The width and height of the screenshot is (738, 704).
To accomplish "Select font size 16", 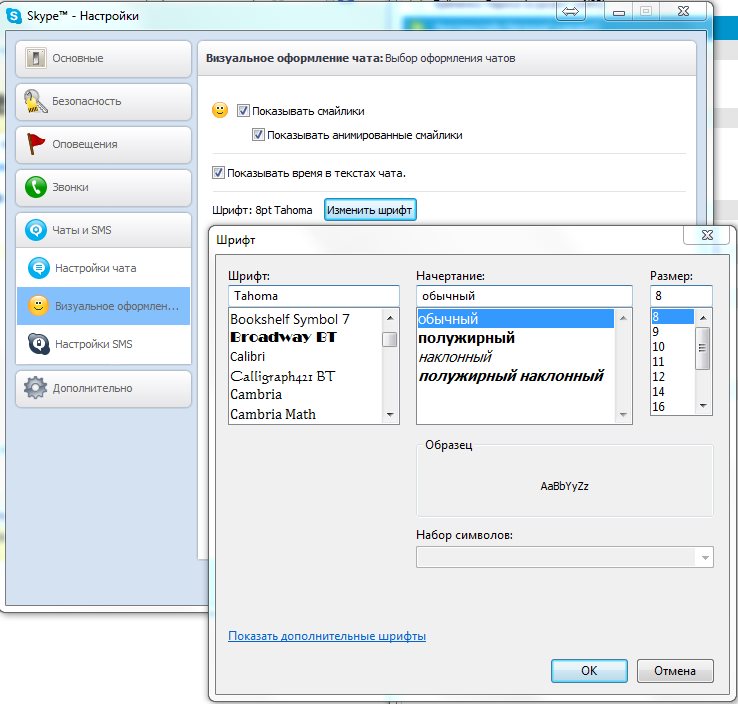I will (x=673, y=407).
